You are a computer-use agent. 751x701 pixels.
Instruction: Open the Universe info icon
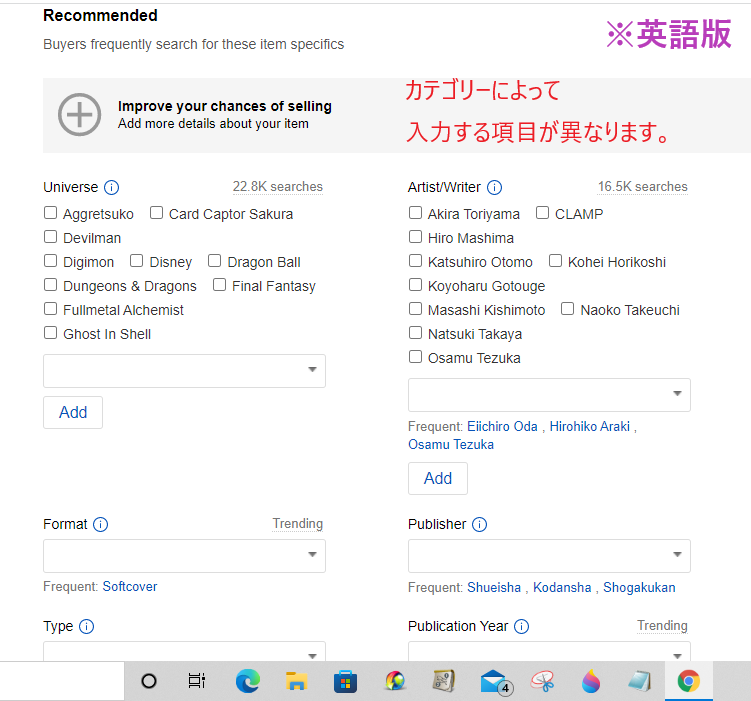112,187
